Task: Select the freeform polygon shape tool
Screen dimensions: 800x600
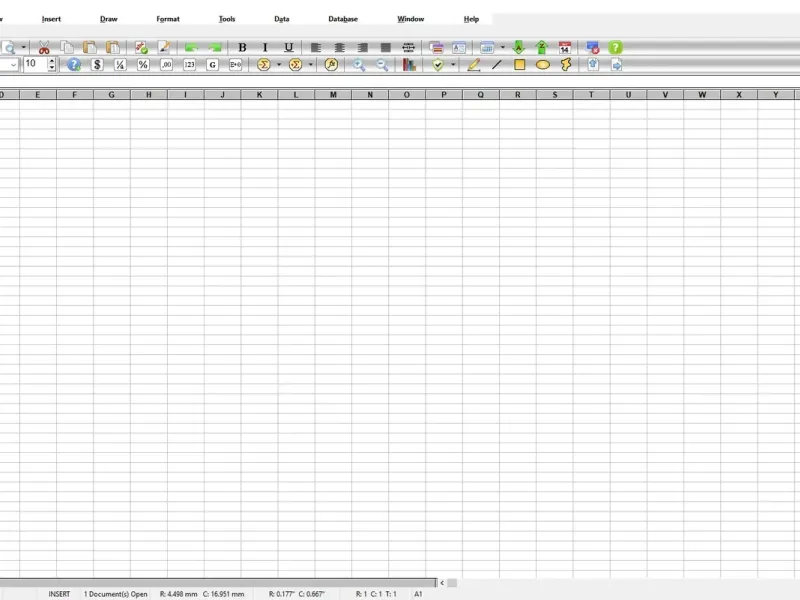Action: click(566, 65)
